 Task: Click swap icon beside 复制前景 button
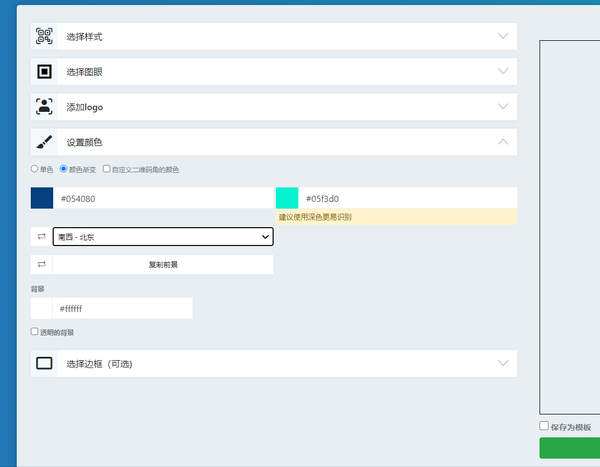point(42,265)
